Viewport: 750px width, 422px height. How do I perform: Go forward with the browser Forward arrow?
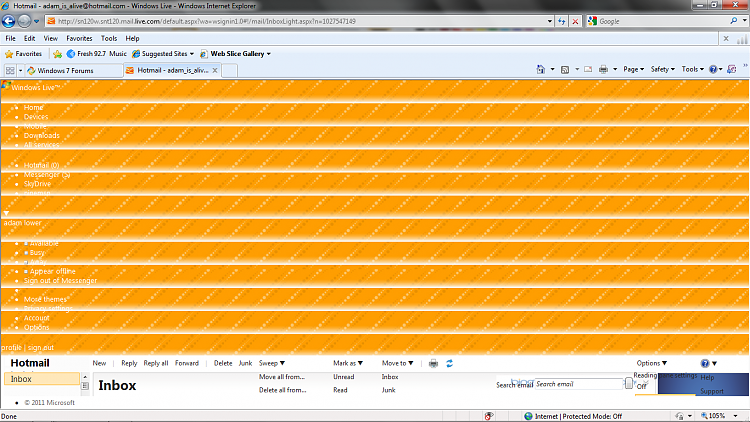(24, 21)
